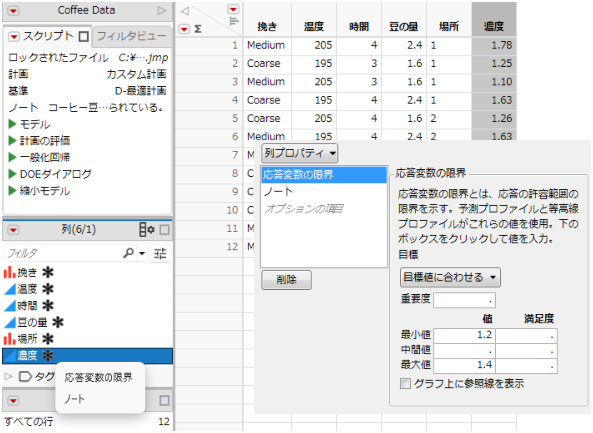Screen dimensions: 593x433
Task: Open the 列(6/1) panel red triangle menu
Action: click(13, 230)
